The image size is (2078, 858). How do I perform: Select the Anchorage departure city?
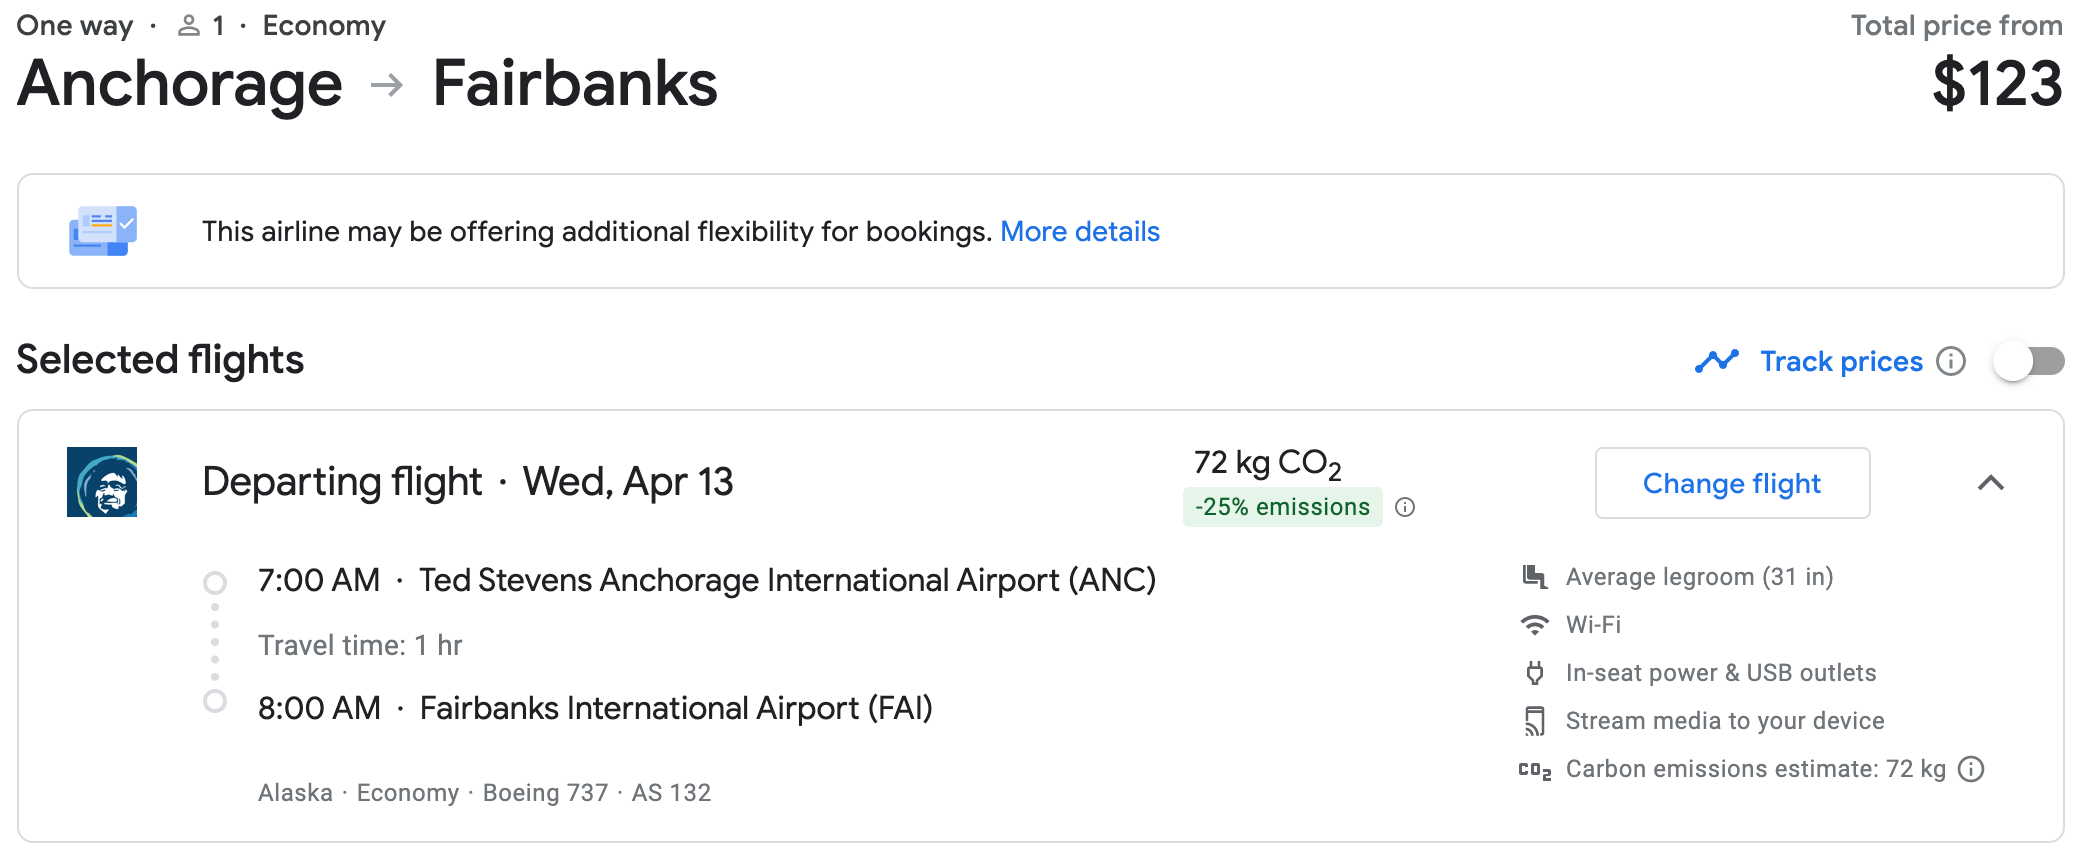180,85
